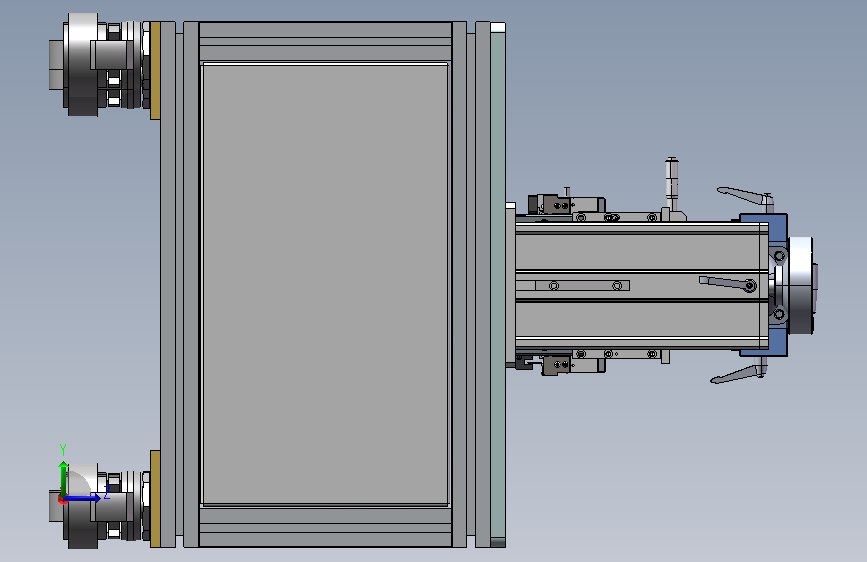This screenshot has width=867, height=562.
Task: Select the bottom horizontal frame beam
Action: click(x=326, y=527)
